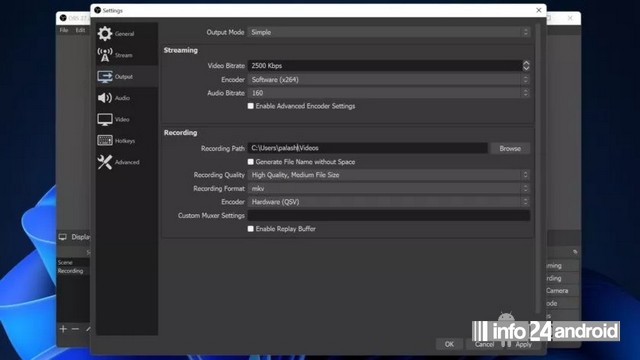Increase Video Bitrate with the up arrow
The height and width of the screenshot is (360, 640).
[x=526, y=63]
